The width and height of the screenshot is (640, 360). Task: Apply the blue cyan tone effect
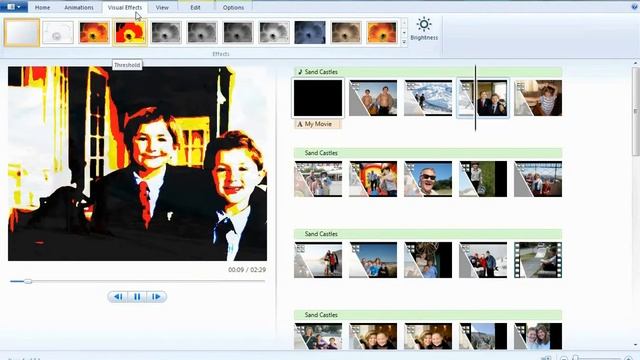click(310, 32)
